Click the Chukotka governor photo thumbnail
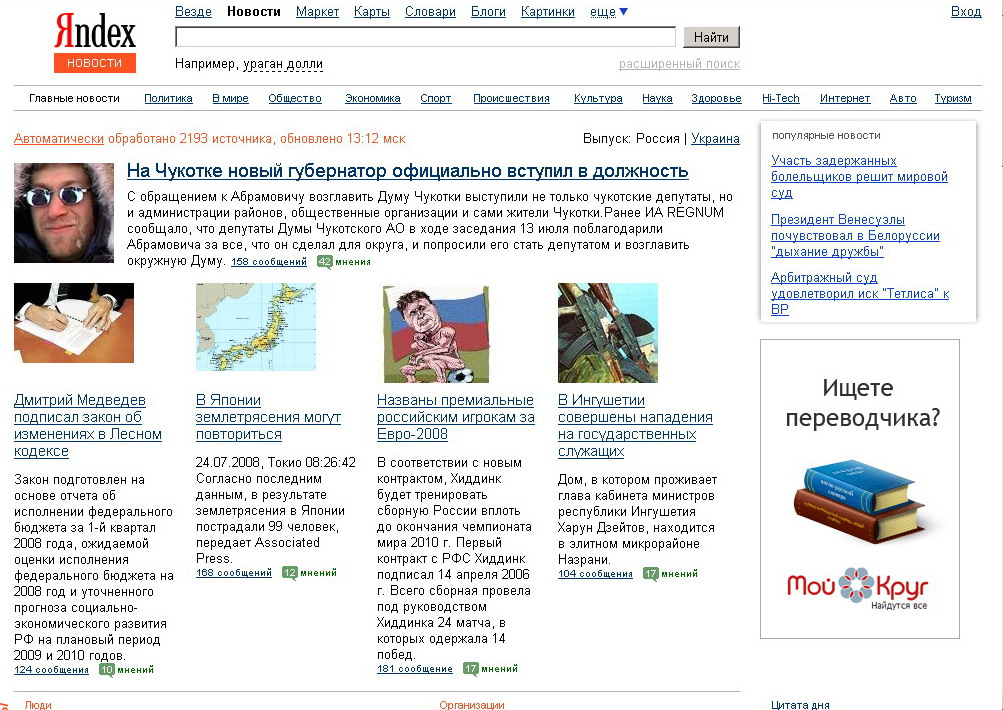This screenshot has height=710, width=1003. point(64,213)
